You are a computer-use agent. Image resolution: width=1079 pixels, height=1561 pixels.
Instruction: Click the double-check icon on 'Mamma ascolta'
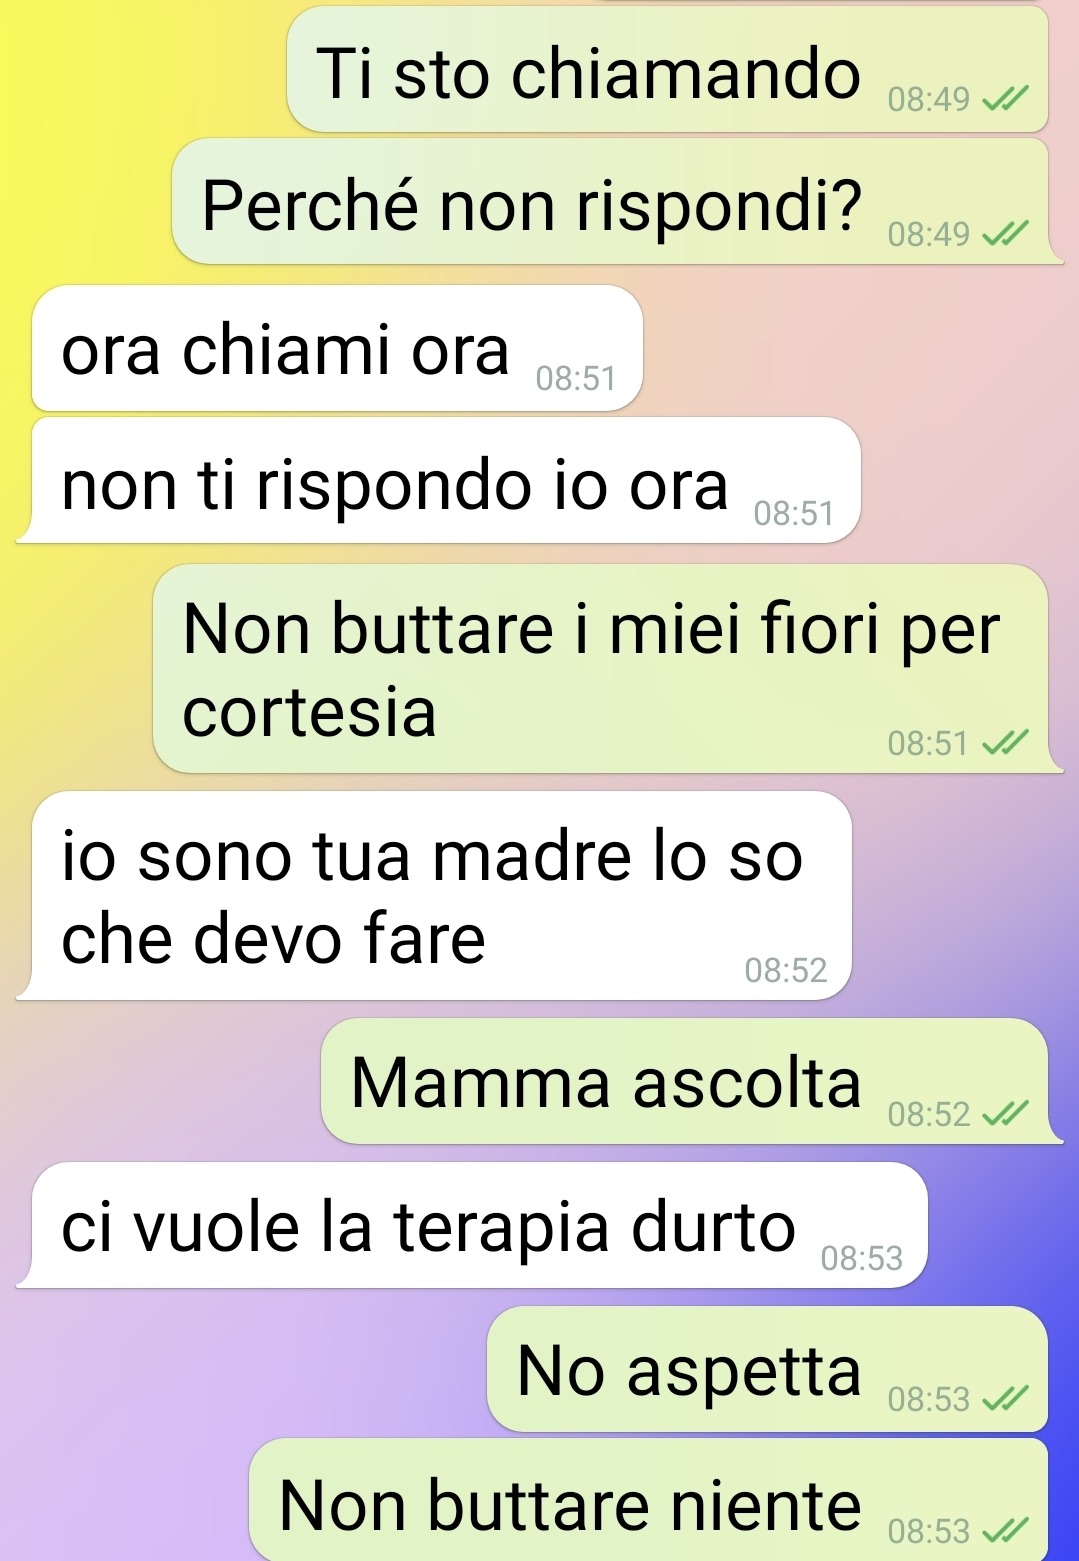1005,1114
